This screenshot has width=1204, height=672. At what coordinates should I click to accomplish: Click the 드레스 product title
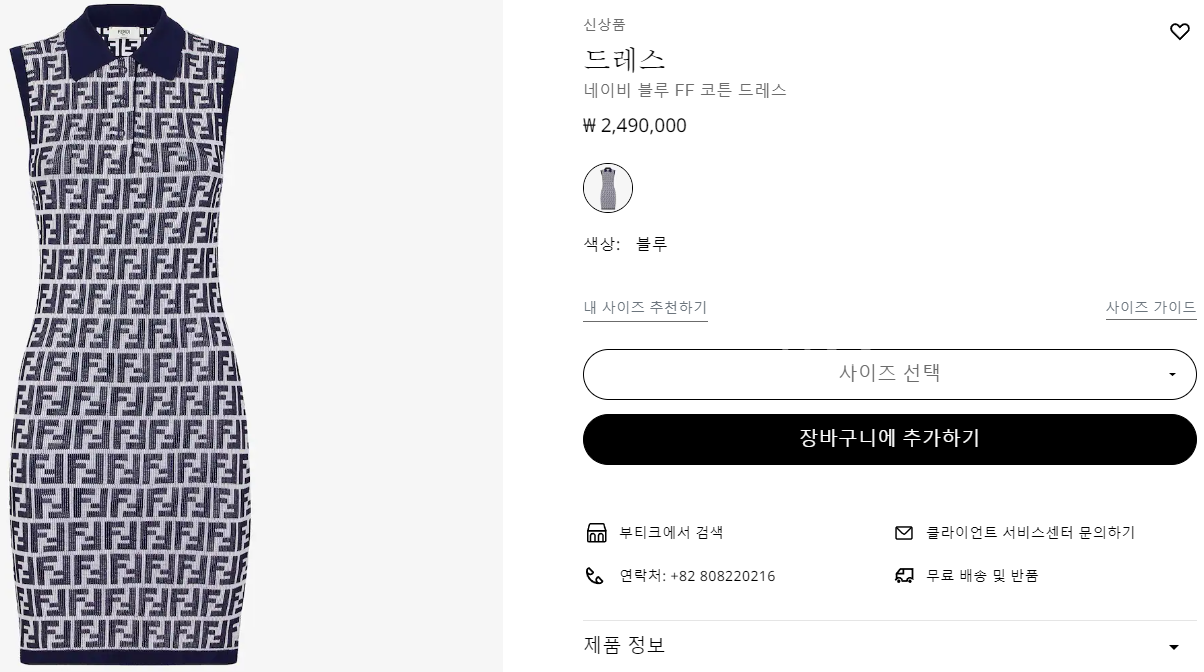624,59
